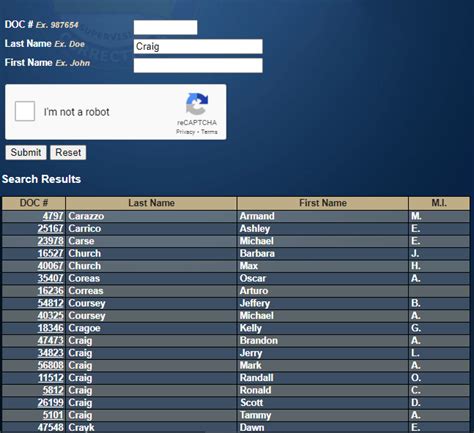
Task: Open DOC number 18346 for Cragoe
Action: tap(50, 328)
